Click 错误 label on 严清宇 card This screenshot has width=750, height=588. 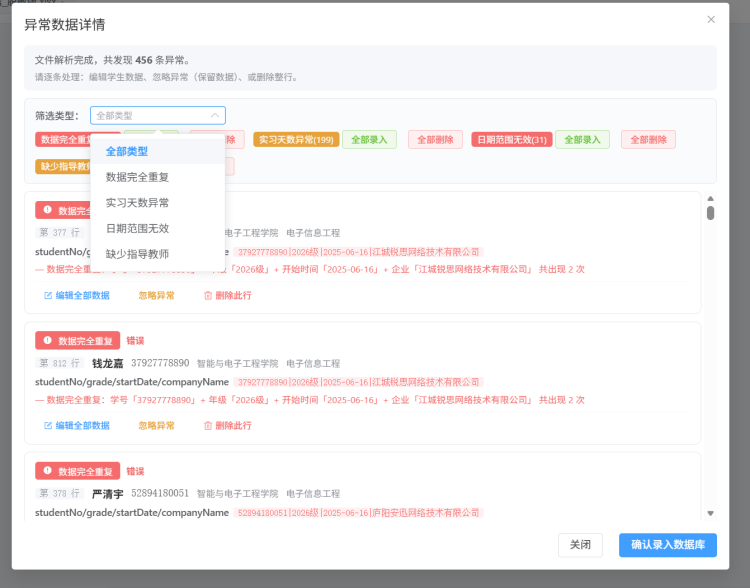click(135, 471)
